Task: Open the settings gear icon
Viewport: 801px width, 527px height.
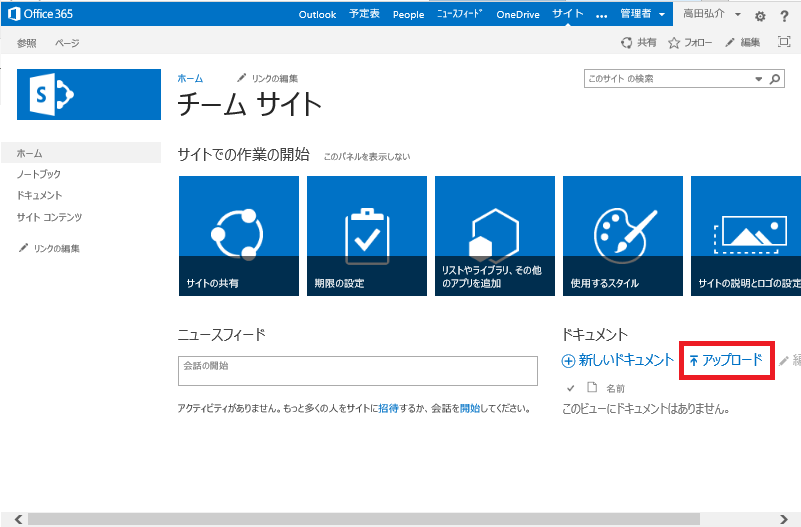Action: pyautogui.click(x=760, y=16)
